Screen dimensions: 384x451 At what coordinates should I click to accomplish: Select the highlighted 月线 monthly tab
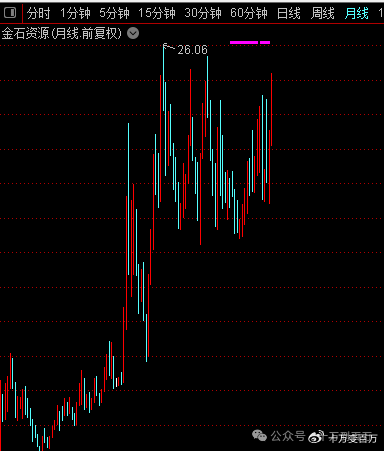tap(357, 13)
